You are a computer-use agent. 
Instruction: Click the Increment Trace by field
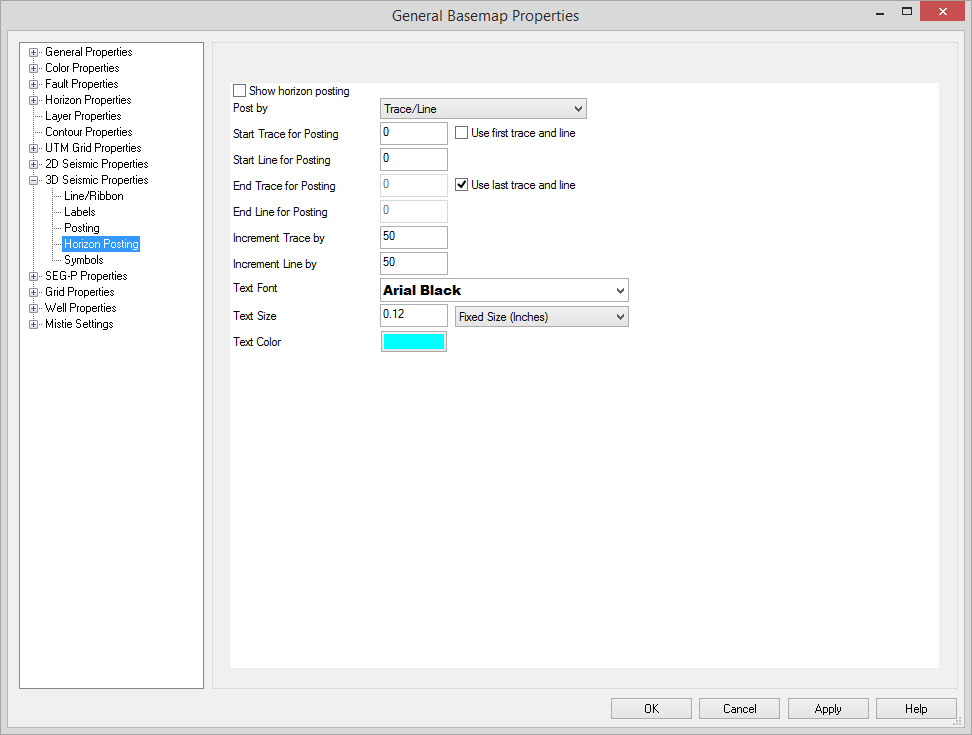[x=414, y=238]
